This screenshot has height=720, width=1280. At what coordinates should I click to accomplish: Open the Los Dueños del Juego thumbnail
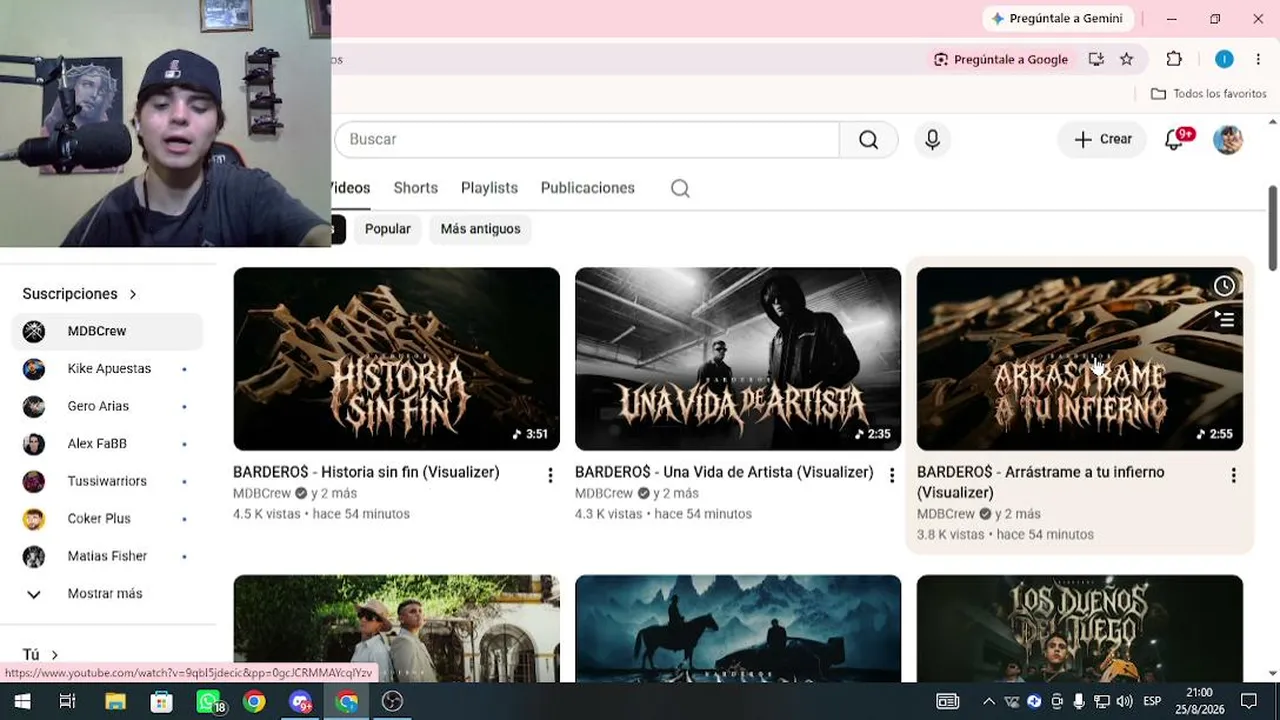click(x=1080, y=628)
